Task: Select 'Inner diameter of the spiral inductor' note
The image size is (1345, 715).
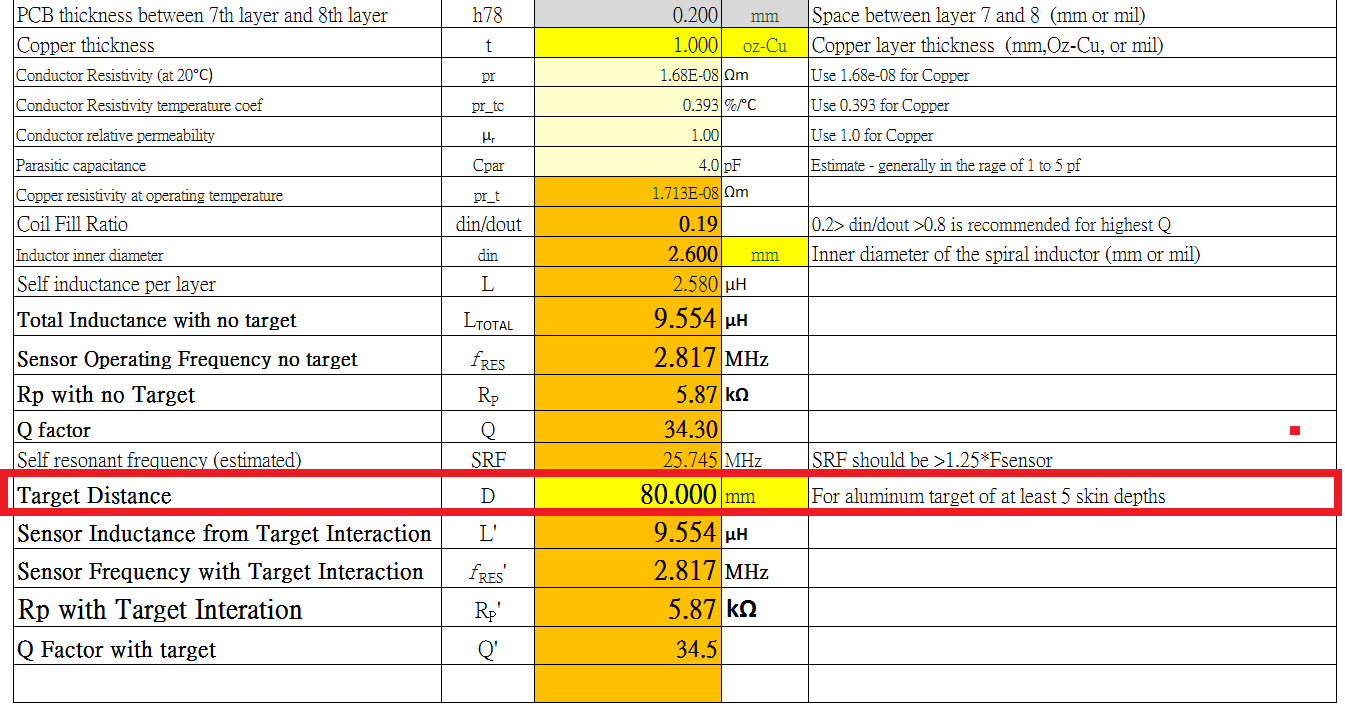Action: 1006,254
